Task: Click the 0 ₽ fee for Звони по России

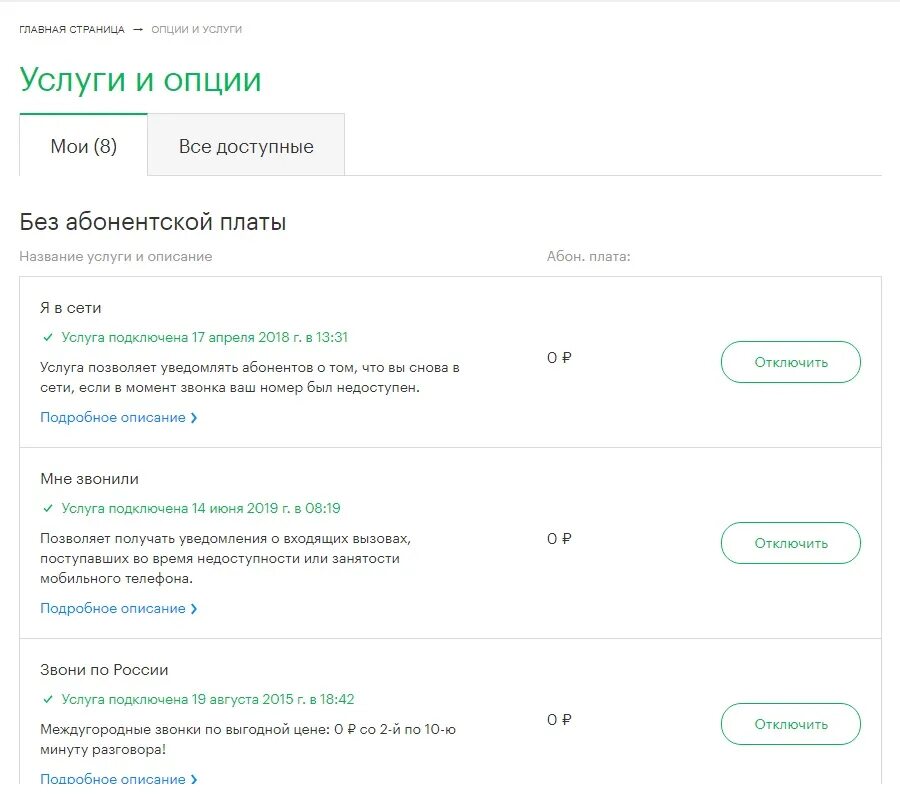Action: click(559, 720)
